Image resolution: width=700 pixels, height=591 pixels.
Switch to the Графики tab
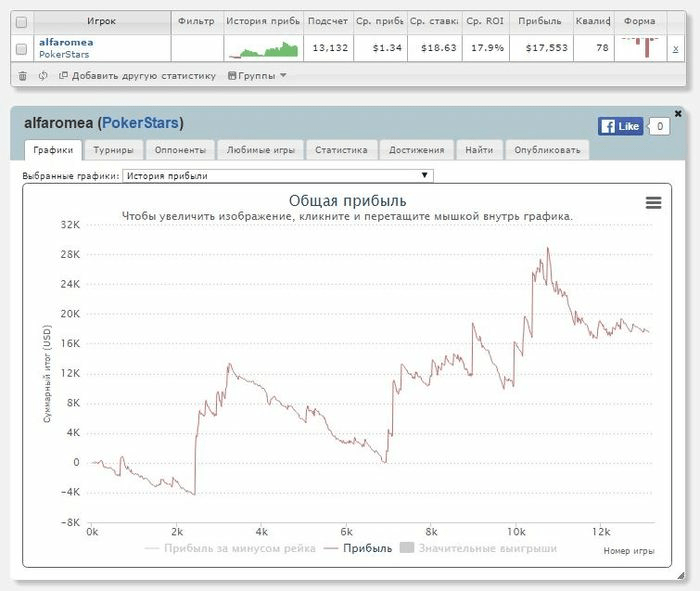pyautogui.click(x=53, y=150)
